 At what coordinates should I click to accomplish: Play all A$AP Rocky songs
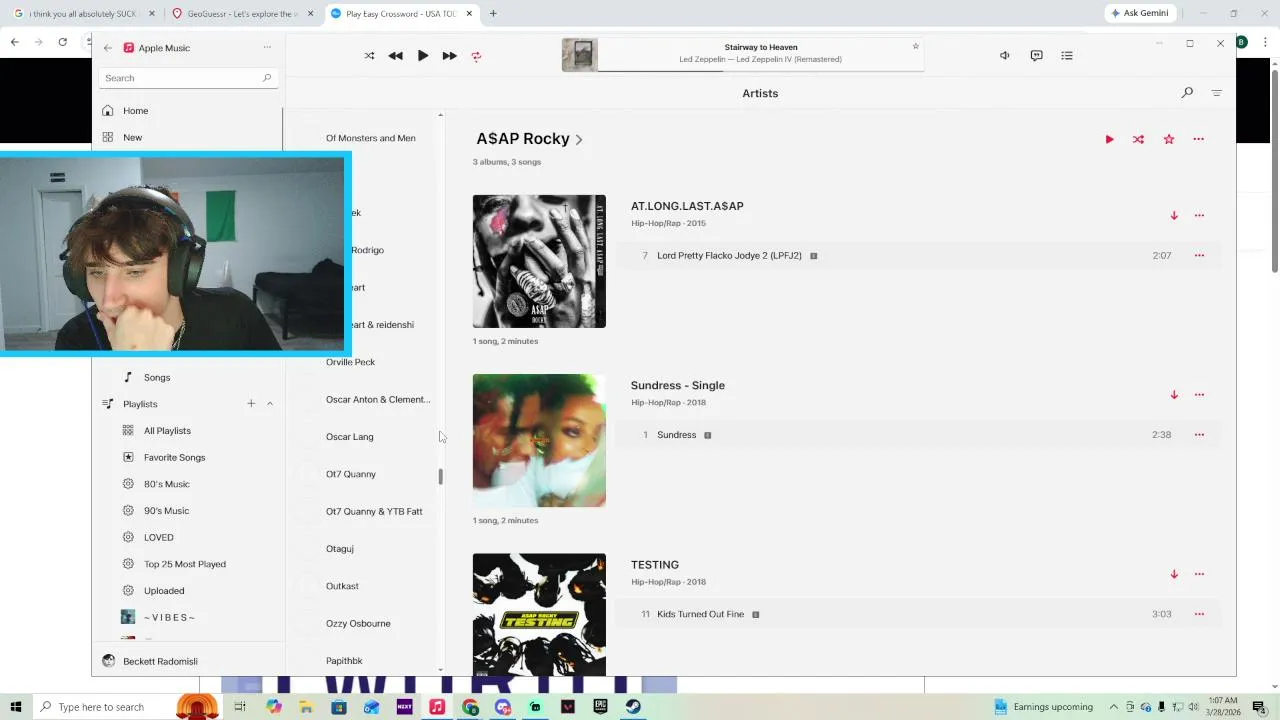coord(1109,139)
